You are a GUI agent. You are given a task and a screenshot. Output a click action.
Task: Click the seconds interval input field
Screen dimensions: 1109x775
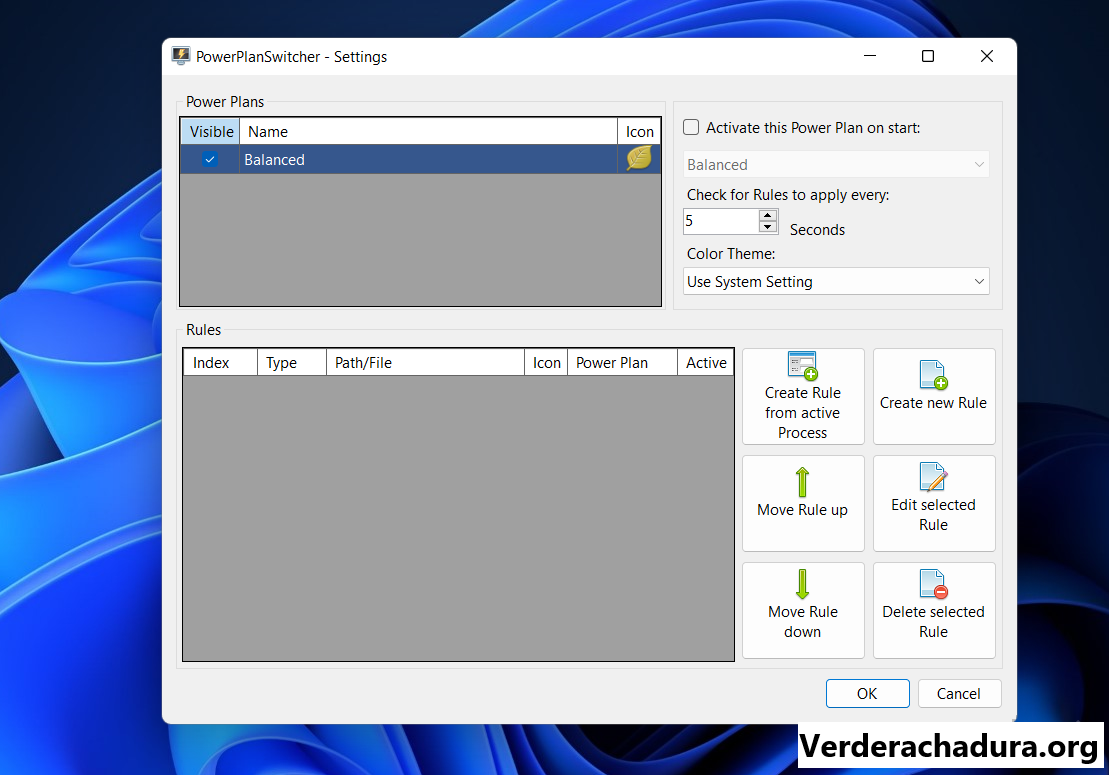721,221
